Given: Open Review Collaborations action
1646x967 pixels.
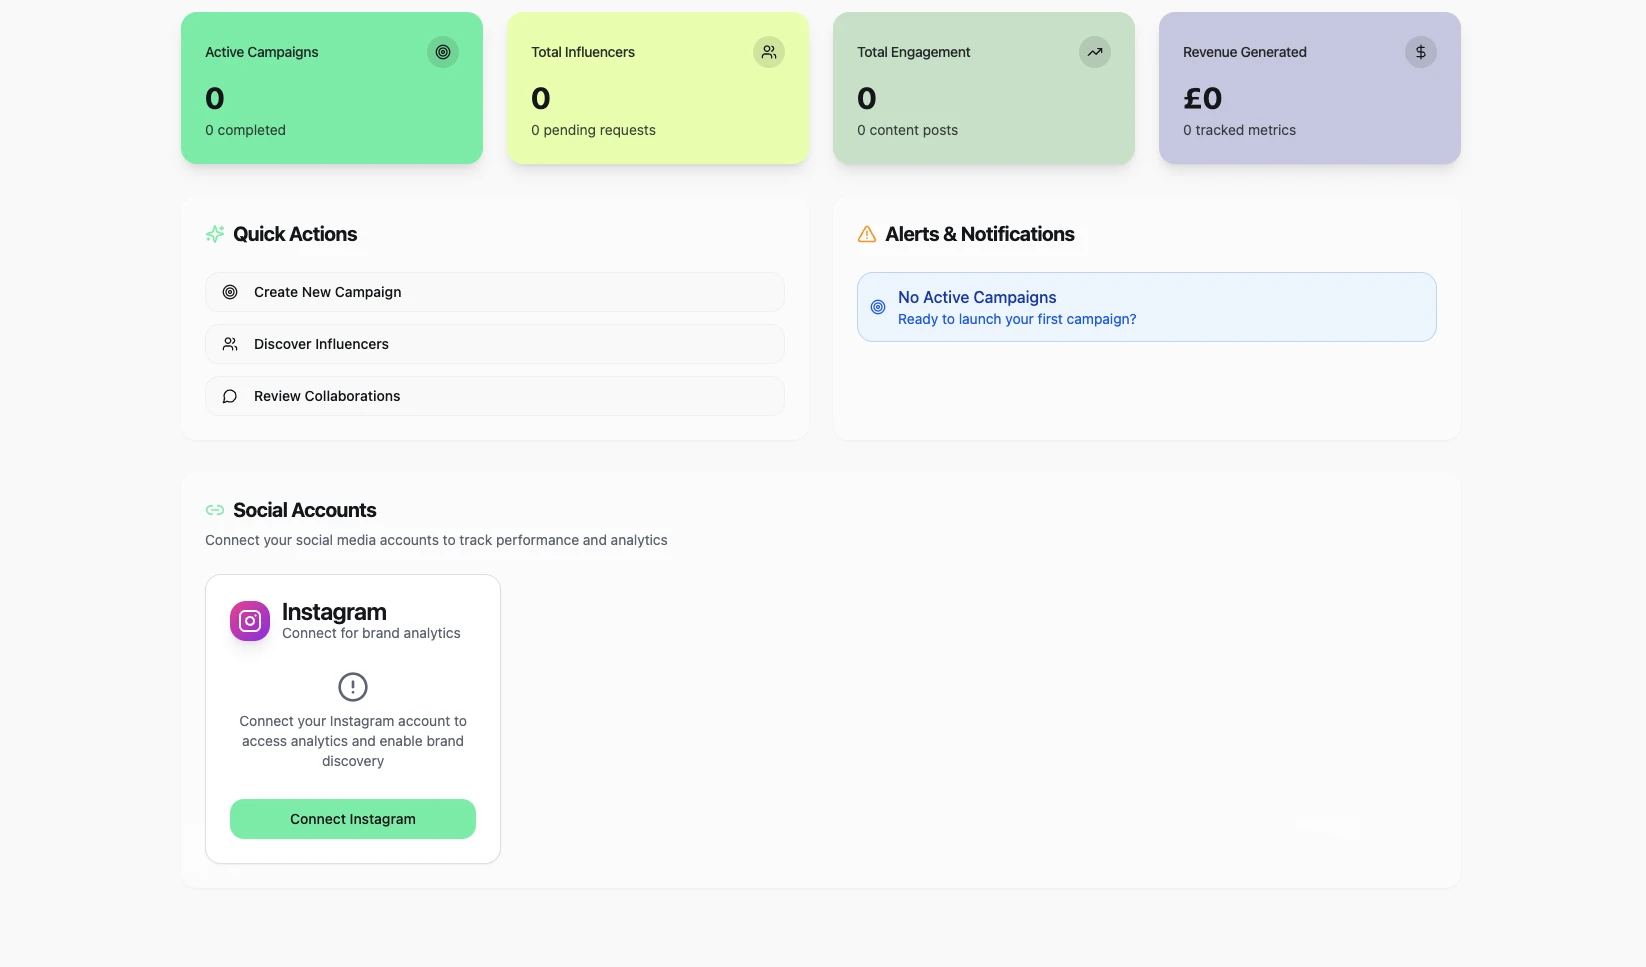Looking at the screenshot, I should pyautogui.click(x=495, y=396).
